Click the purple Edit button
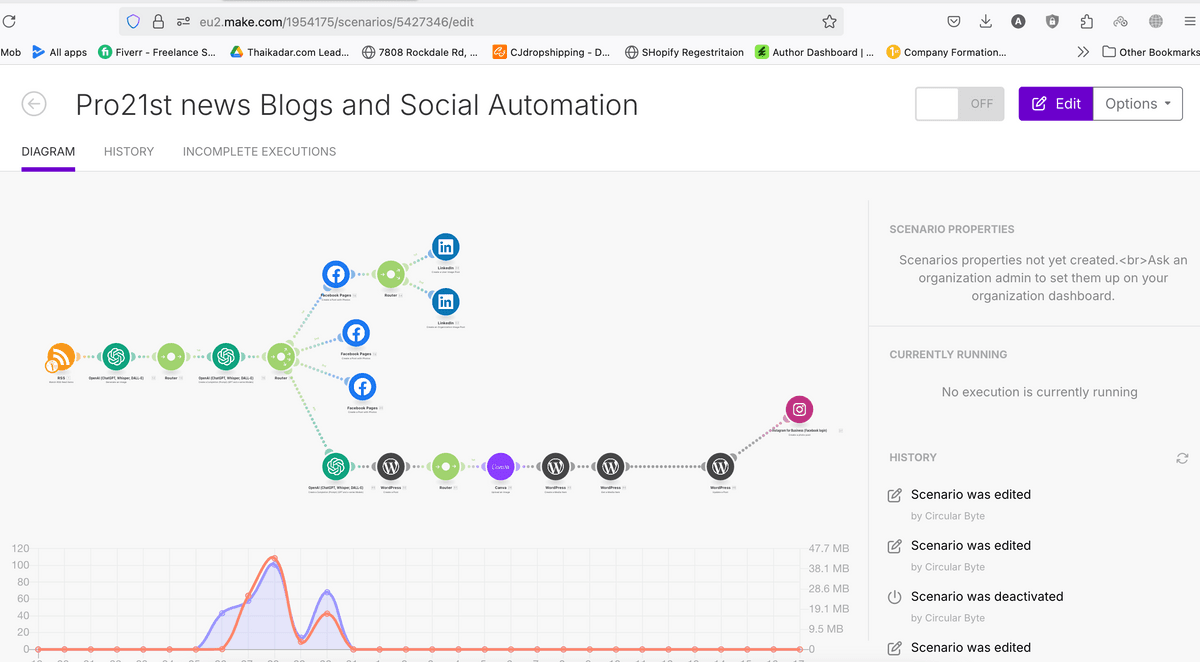 (1056, 104)
